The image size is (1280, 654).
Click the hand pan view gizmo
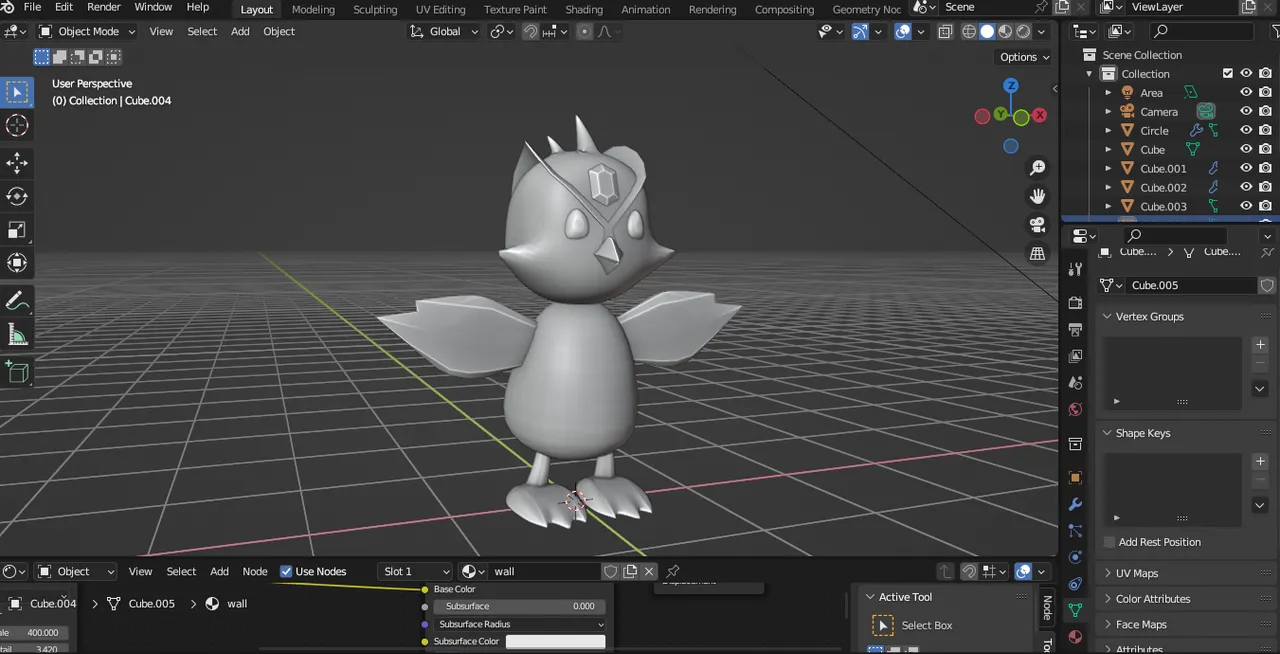click(x=1038, y=196)
